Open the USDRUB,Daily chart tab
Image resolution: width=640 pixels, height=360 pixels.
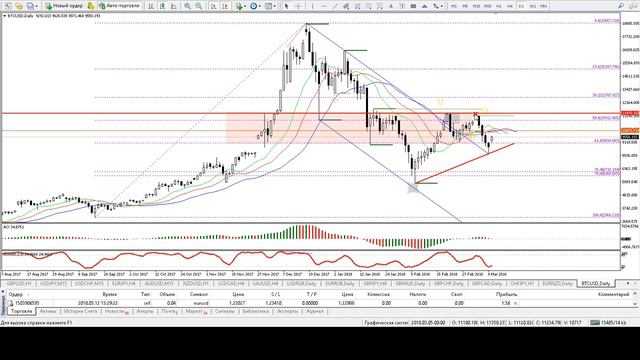click(x=301, y=283)
